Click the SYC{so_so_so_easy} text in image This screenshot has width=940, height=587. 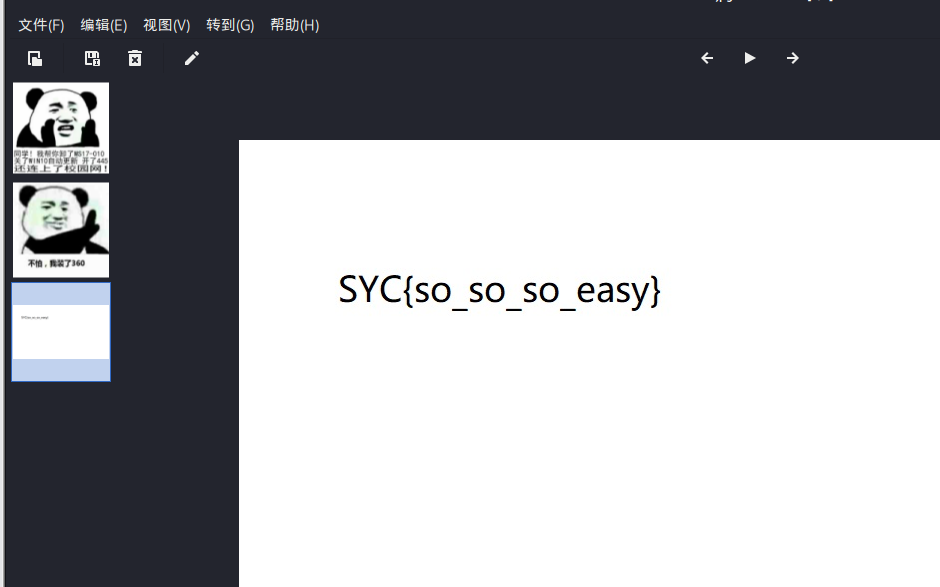coord(499,291)
